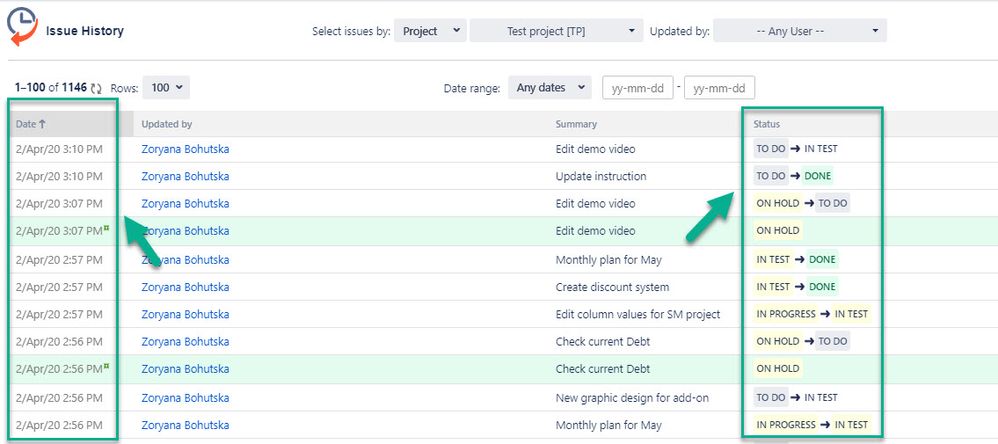
Task: Expand the Any User dropdown
Action: (x=799, y=31)
